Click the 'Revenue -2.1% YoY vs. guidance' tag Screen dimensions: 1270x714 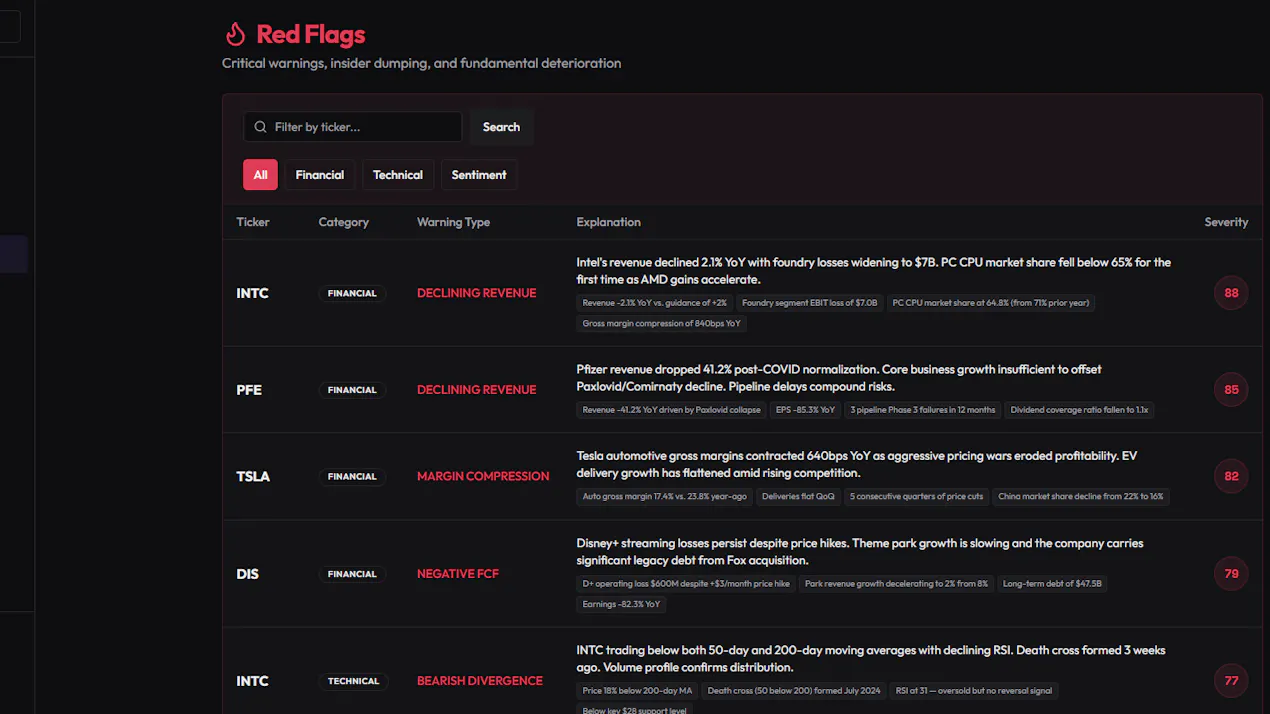click(x=654, y=303)
